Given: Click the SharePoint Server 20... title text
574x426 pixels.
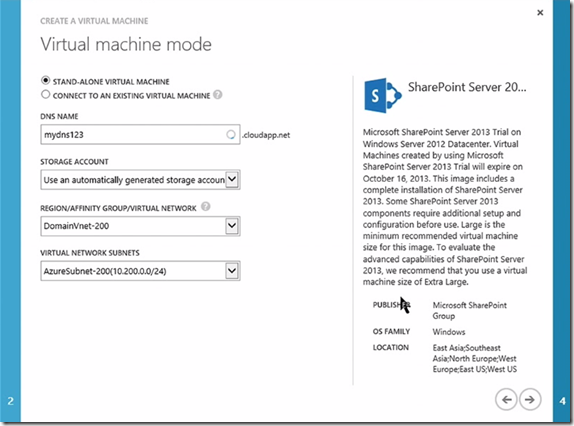Looking at the screenshot, I should 467,87.
